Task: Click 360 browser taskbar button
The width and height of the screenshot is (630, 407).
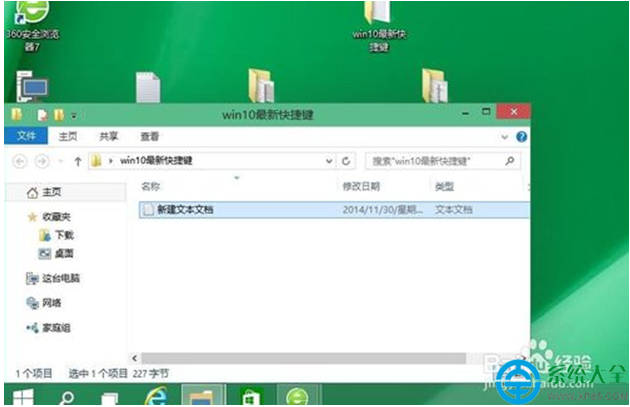Action: tap(298, 395)
